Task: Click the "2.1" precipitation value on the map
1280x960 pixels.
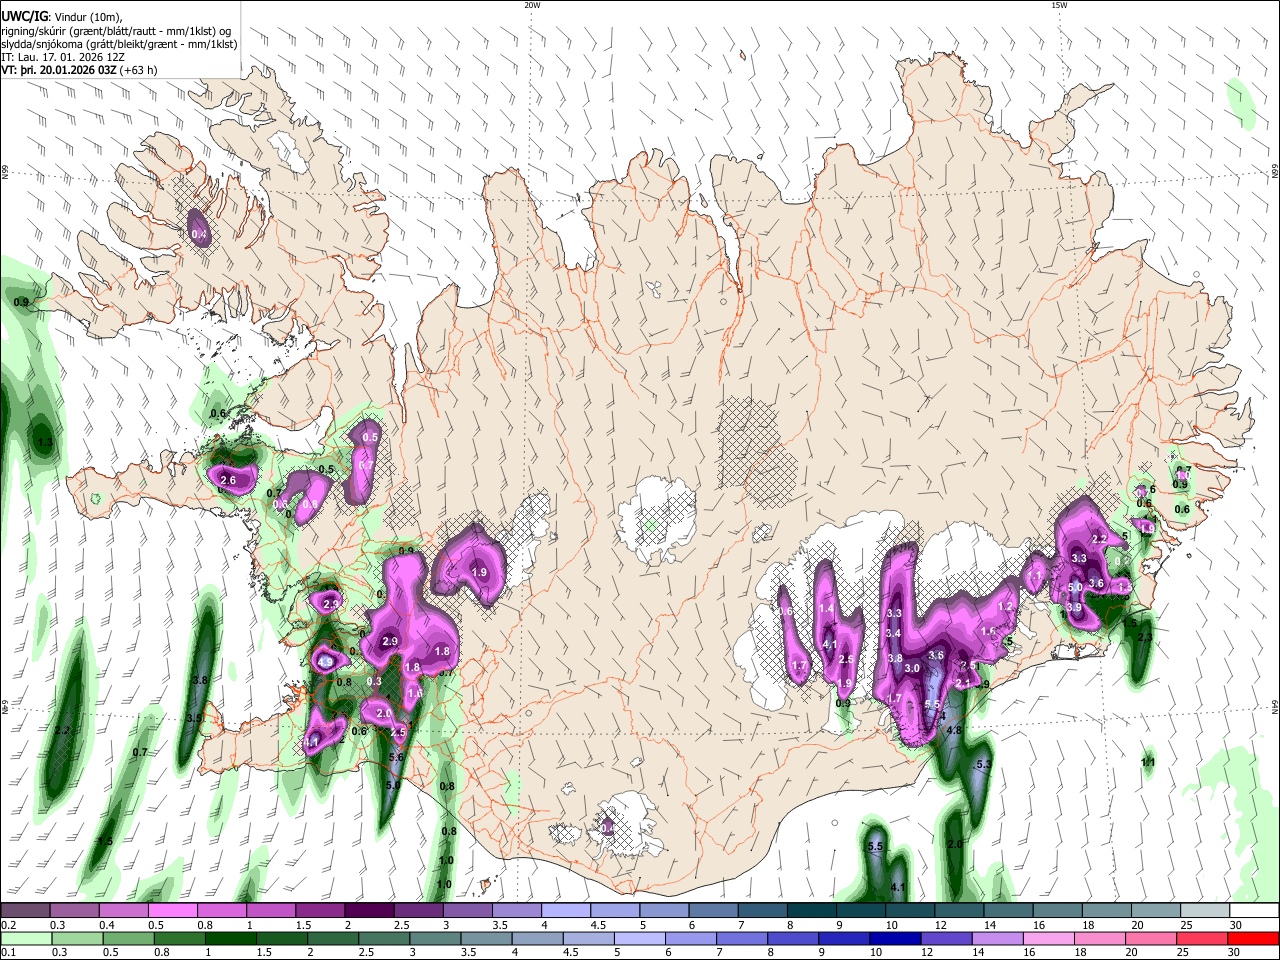Action: pyautogui.click(x=963, y=683)
